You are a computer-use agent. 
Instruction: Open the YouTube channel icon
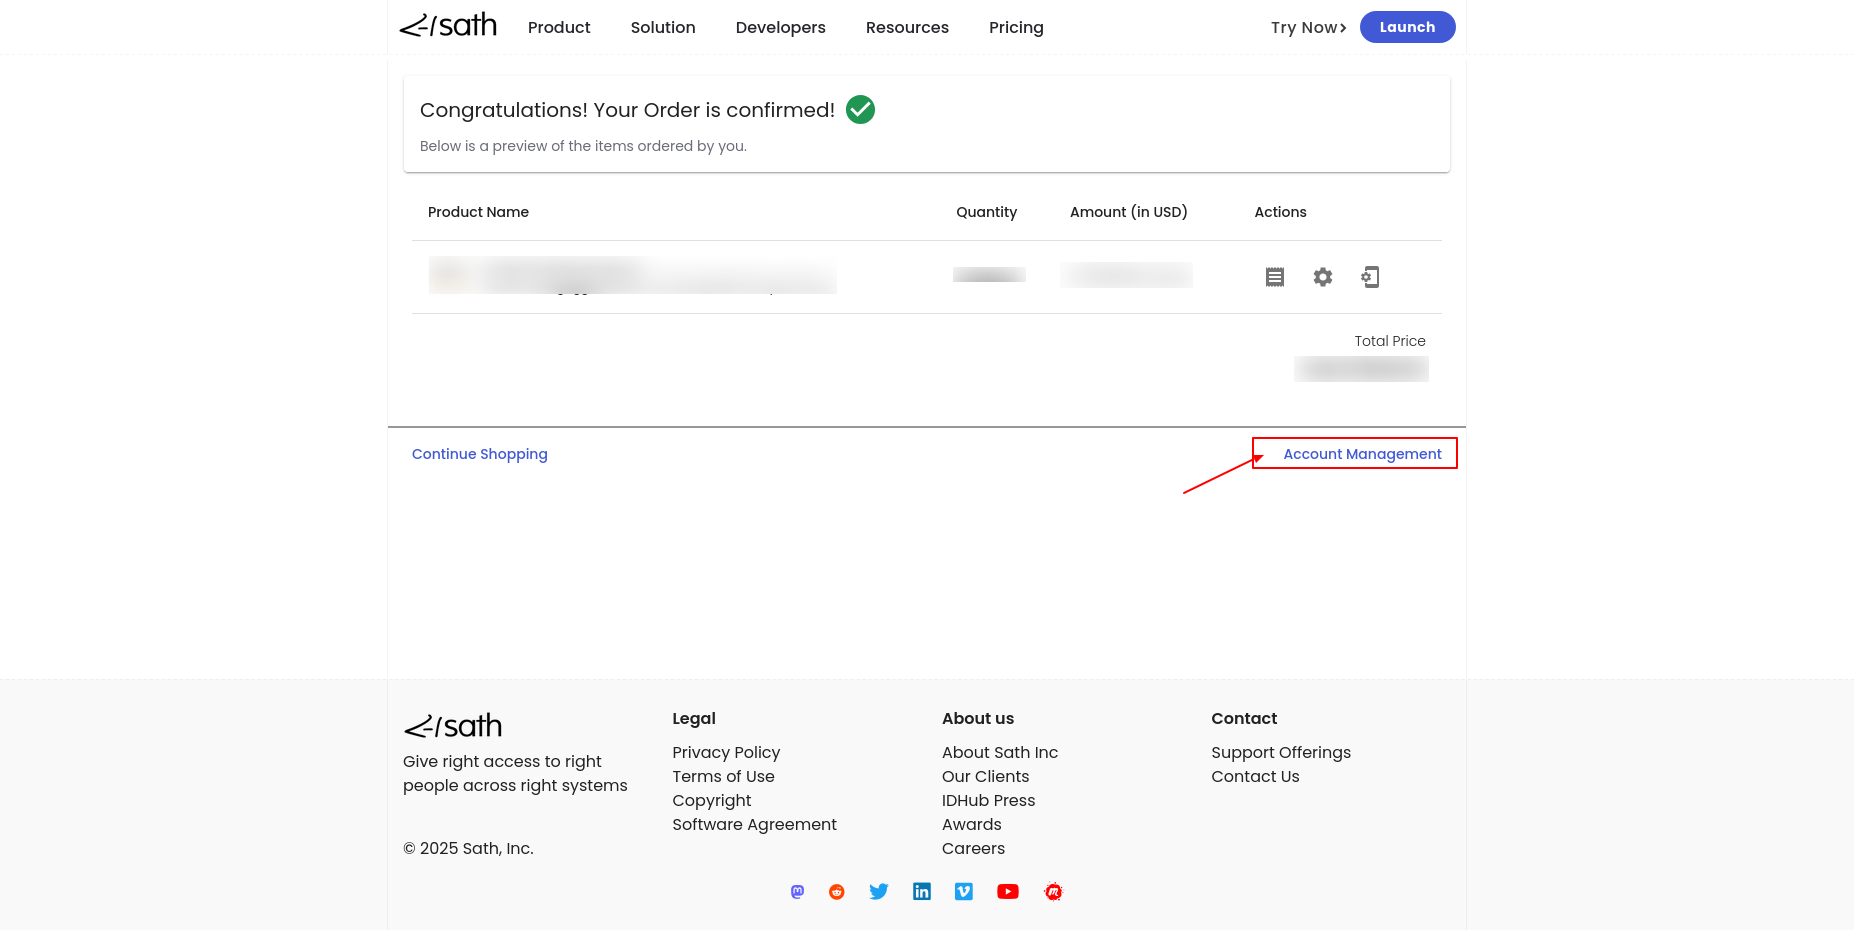(x=1008, y=892)
